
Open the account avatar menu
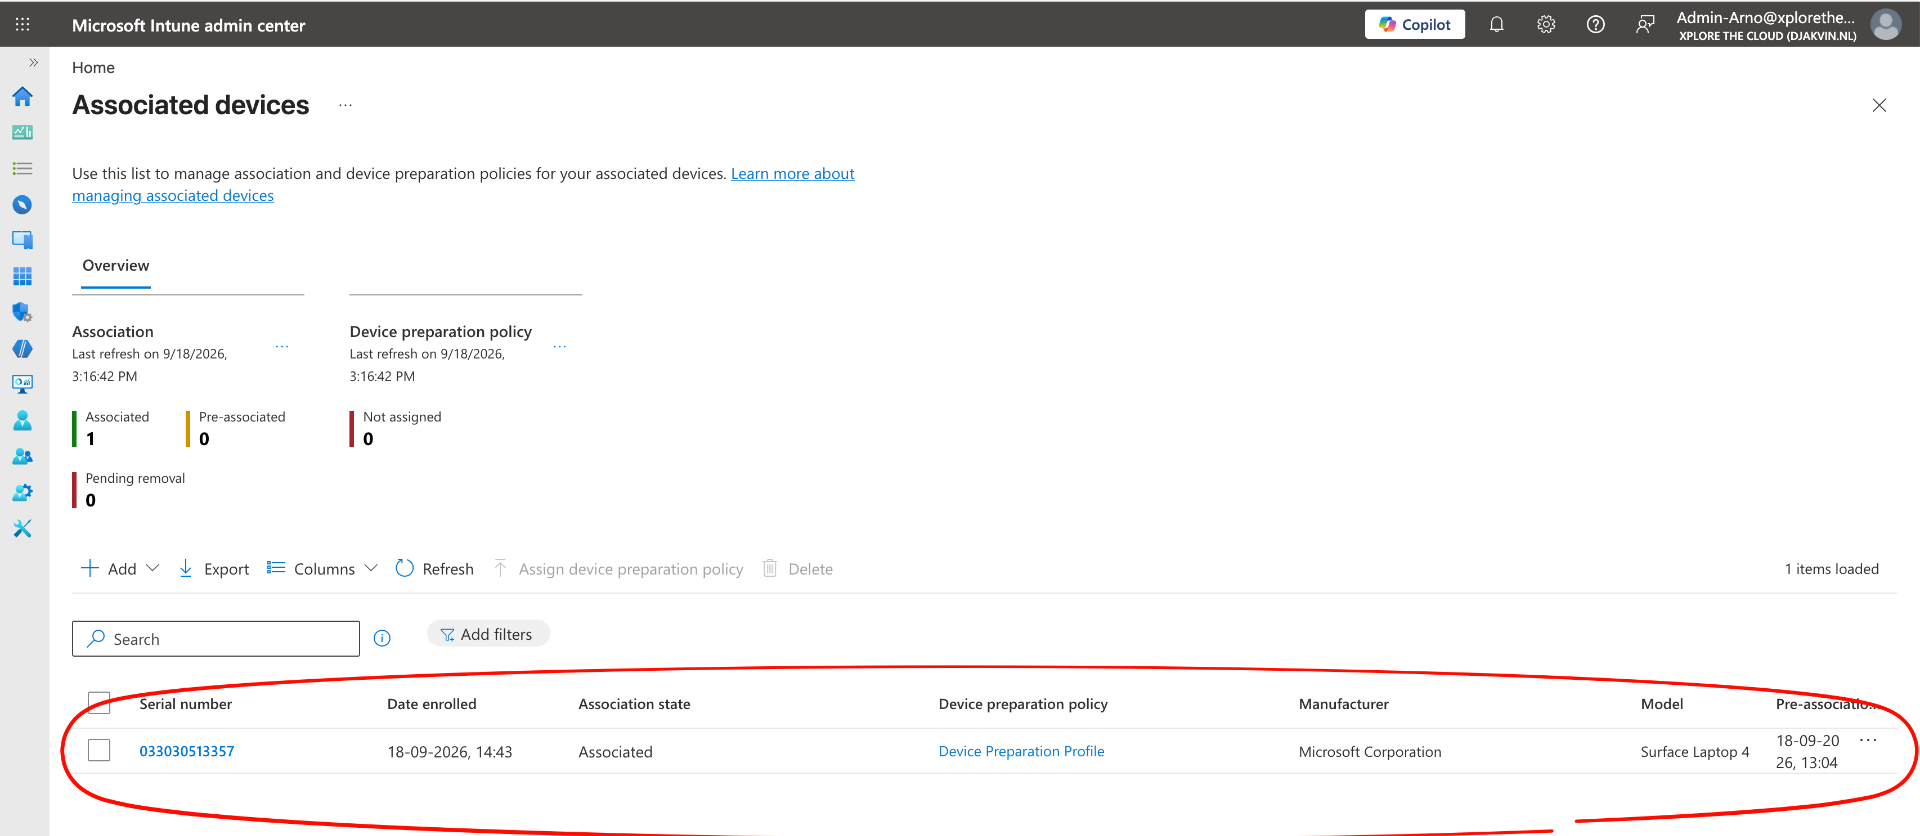[1886, 24]
